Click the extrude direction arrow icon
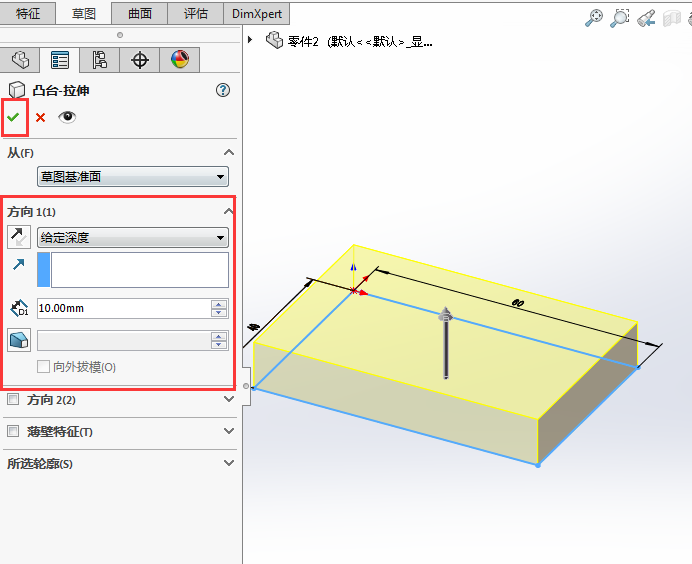The height and width of the screenshot is (564, 692). tap(19, 264)
